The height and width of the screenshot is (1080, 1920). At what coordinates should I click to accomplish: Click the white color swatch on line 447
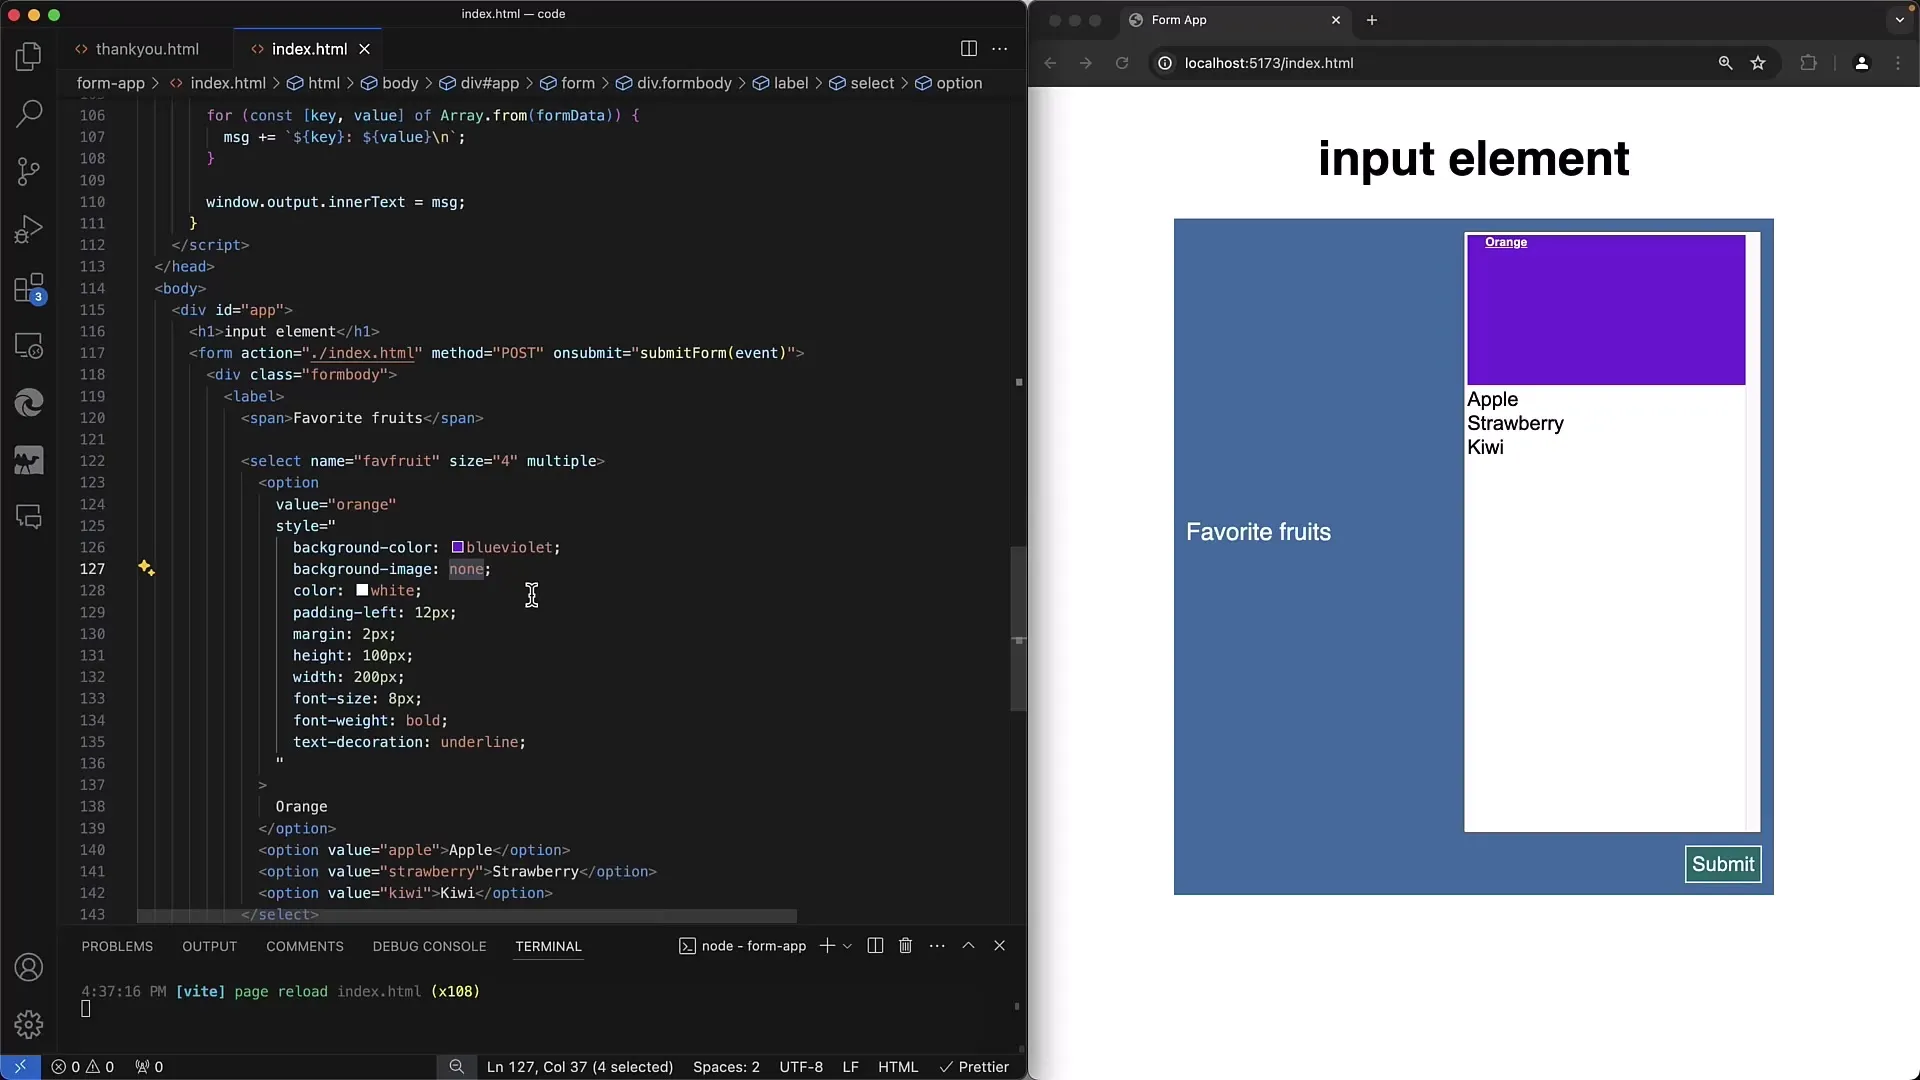click(x=361, y=591)
